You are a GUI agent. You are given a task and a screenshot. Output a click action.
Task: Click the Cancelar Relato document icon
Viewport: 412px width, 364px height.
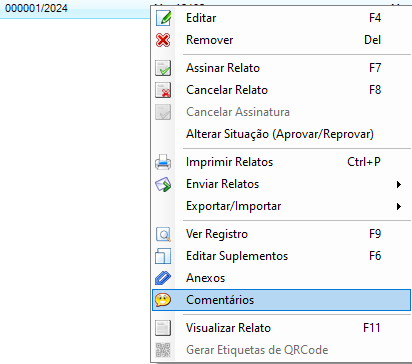pyautogui.click(x=163, y=90)
